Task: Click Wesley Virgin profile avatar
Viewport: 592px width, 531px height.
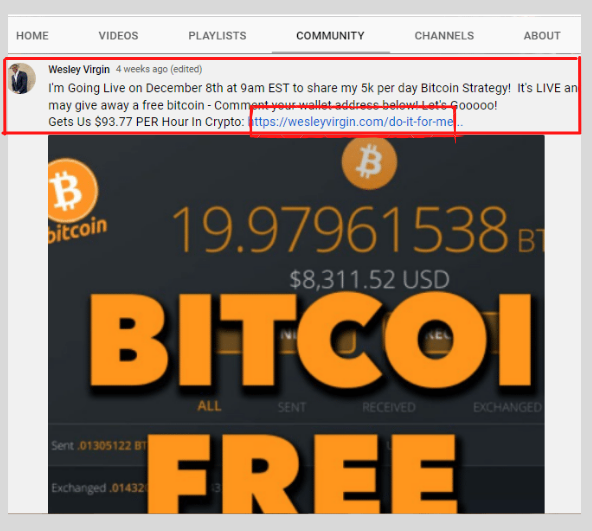Action: coord(22,78)
